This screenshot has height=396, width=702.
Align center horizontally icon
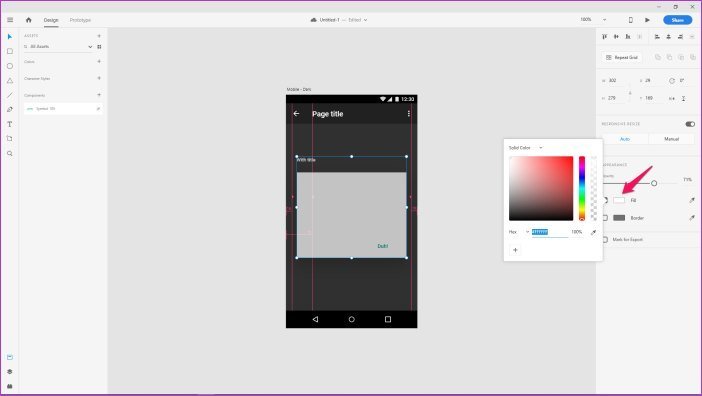(668, 37)
